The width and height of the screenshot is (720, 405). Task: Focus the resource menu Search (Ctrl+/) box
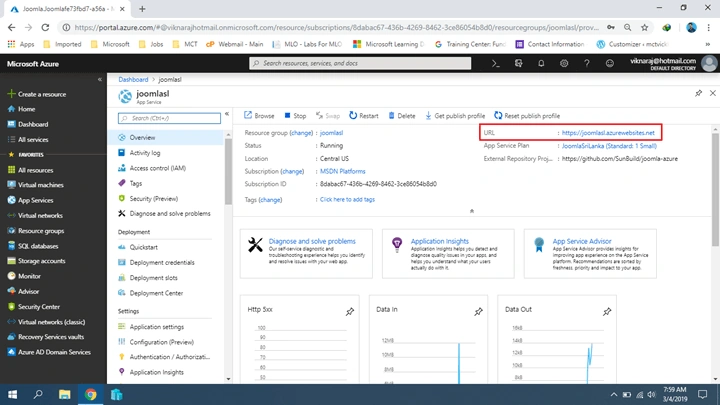(x=169, y=118)
